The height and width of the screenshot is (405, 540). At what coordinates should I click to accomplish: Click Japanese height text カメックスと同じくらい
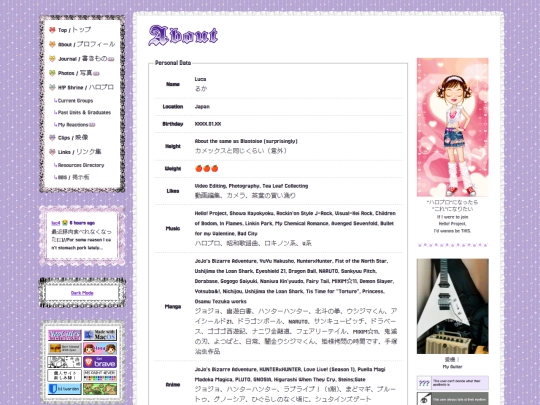click(x=241, y=151)
